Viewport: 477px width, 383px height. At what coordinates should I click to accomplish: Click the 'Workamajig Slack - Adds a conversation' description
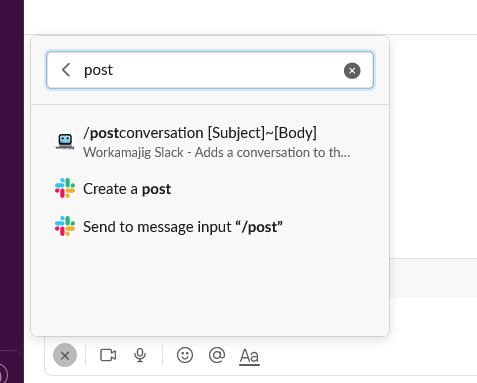[x=217, y=153]
